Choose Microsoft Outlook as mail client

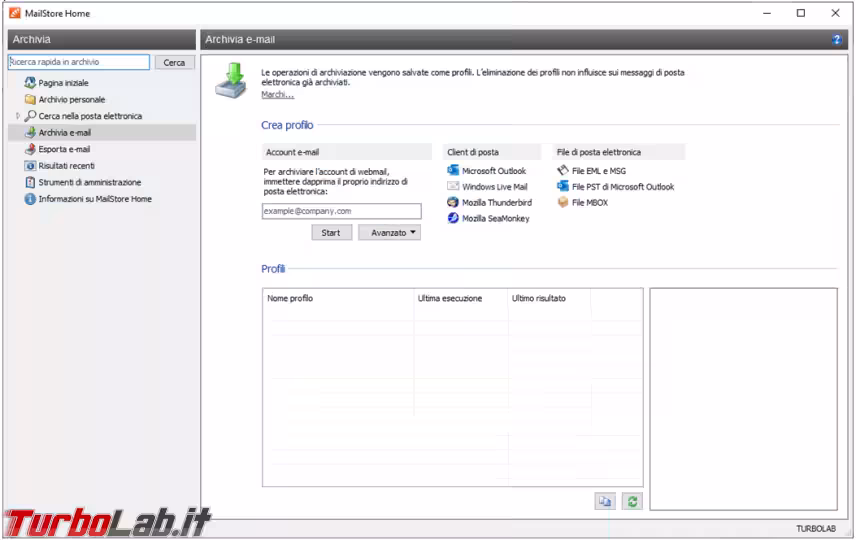tap(494, 171)
